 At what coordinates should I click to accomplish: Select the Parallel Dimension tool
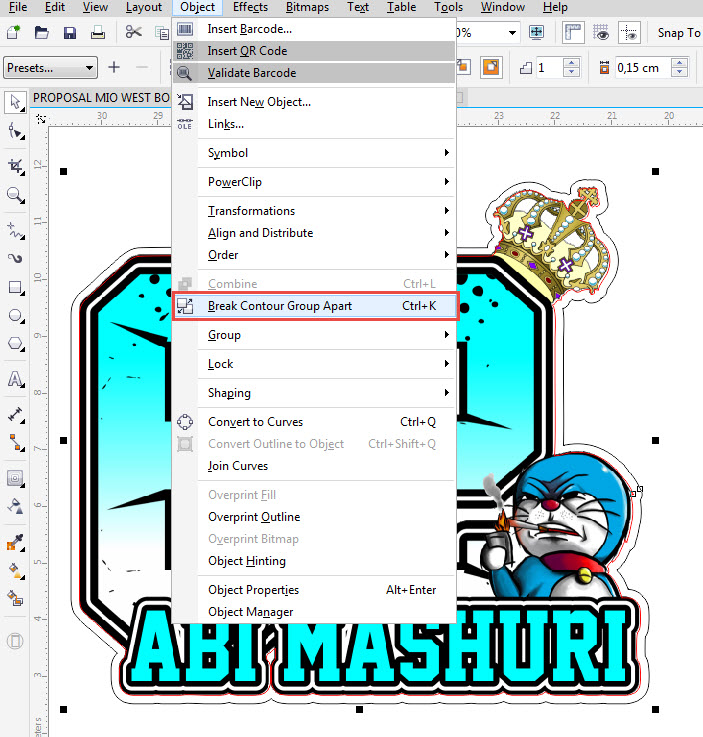tap(15, 415)
